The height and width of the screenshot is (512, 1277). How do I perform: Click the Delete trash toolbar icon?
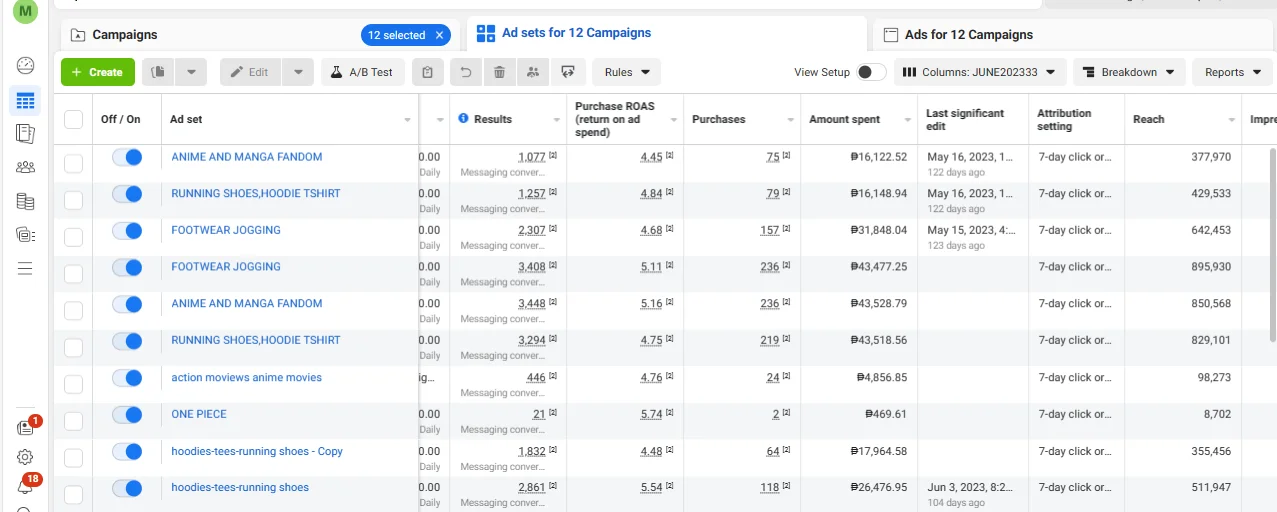[x=499, y=72]
